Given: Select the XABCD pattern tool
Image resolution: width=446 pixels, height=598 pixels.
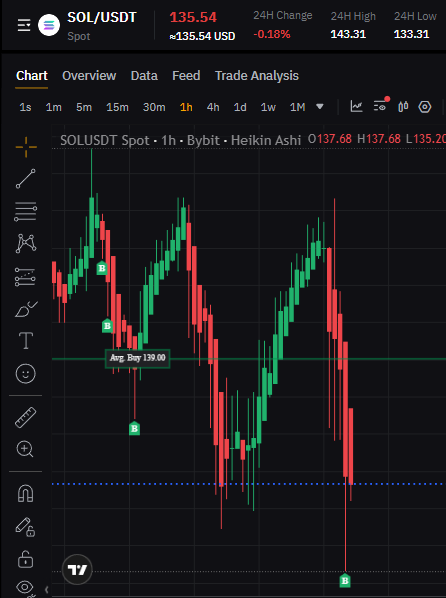Looking at the screenshot, I should pyautogui.click(x=26, y=243).
